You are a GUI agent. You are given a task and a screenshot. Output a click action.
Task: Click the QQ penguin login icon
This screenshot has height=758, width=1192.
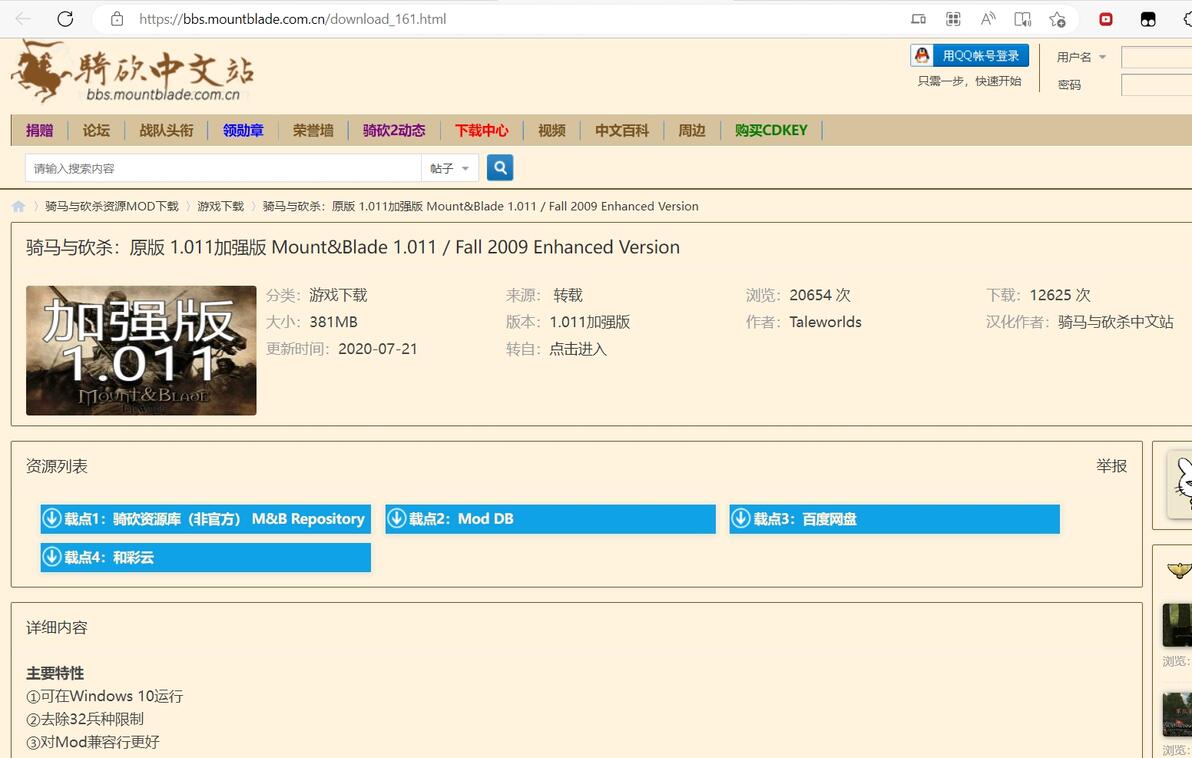tap(922, 56)
